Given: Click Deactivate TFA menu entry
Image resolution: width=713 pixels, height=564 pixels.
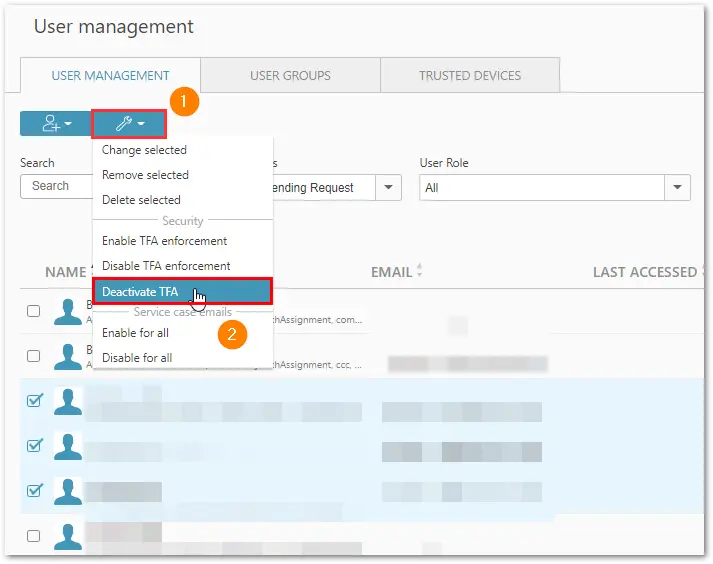Looking at the screenshot, I should [x=182, y=292].
